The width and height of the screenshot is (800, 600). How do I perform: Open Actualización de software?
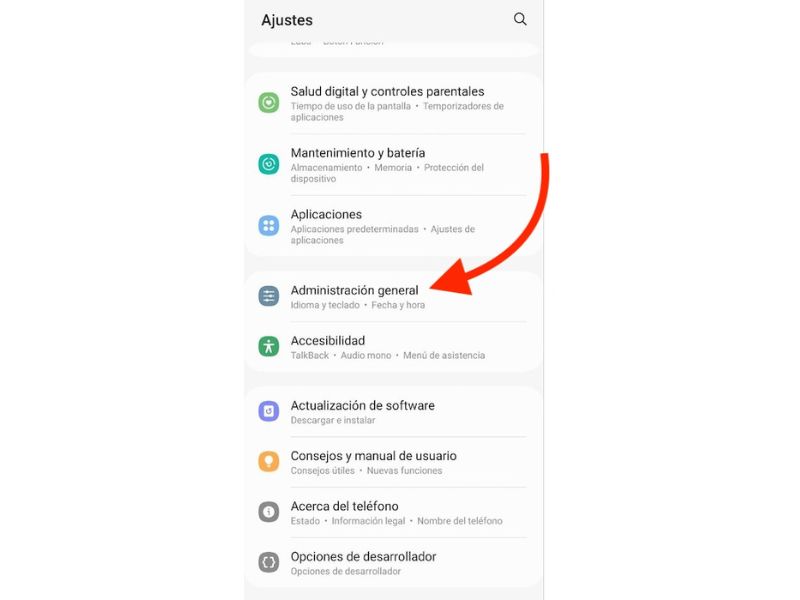pyautogui.click(x=393, y=412)
